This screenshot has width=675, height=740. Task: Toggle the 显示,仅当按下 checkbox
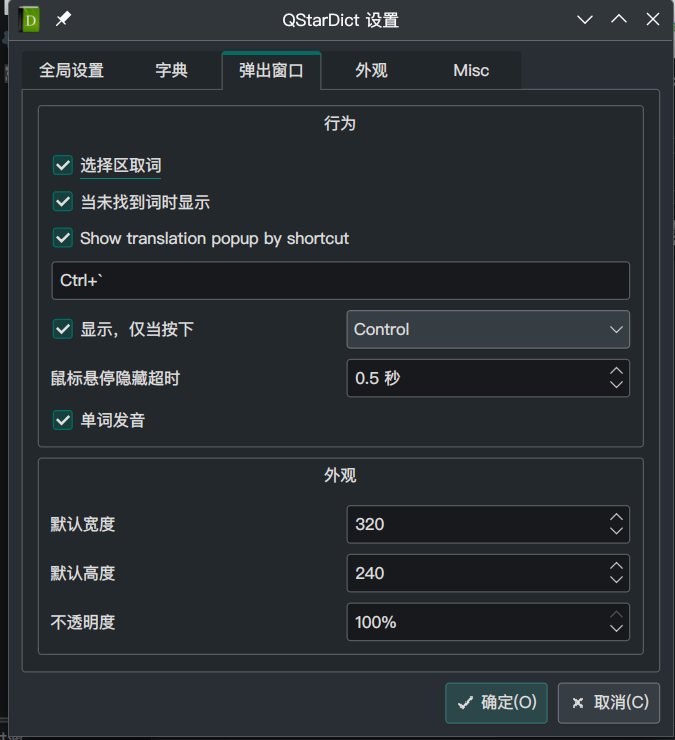(63, 329)
